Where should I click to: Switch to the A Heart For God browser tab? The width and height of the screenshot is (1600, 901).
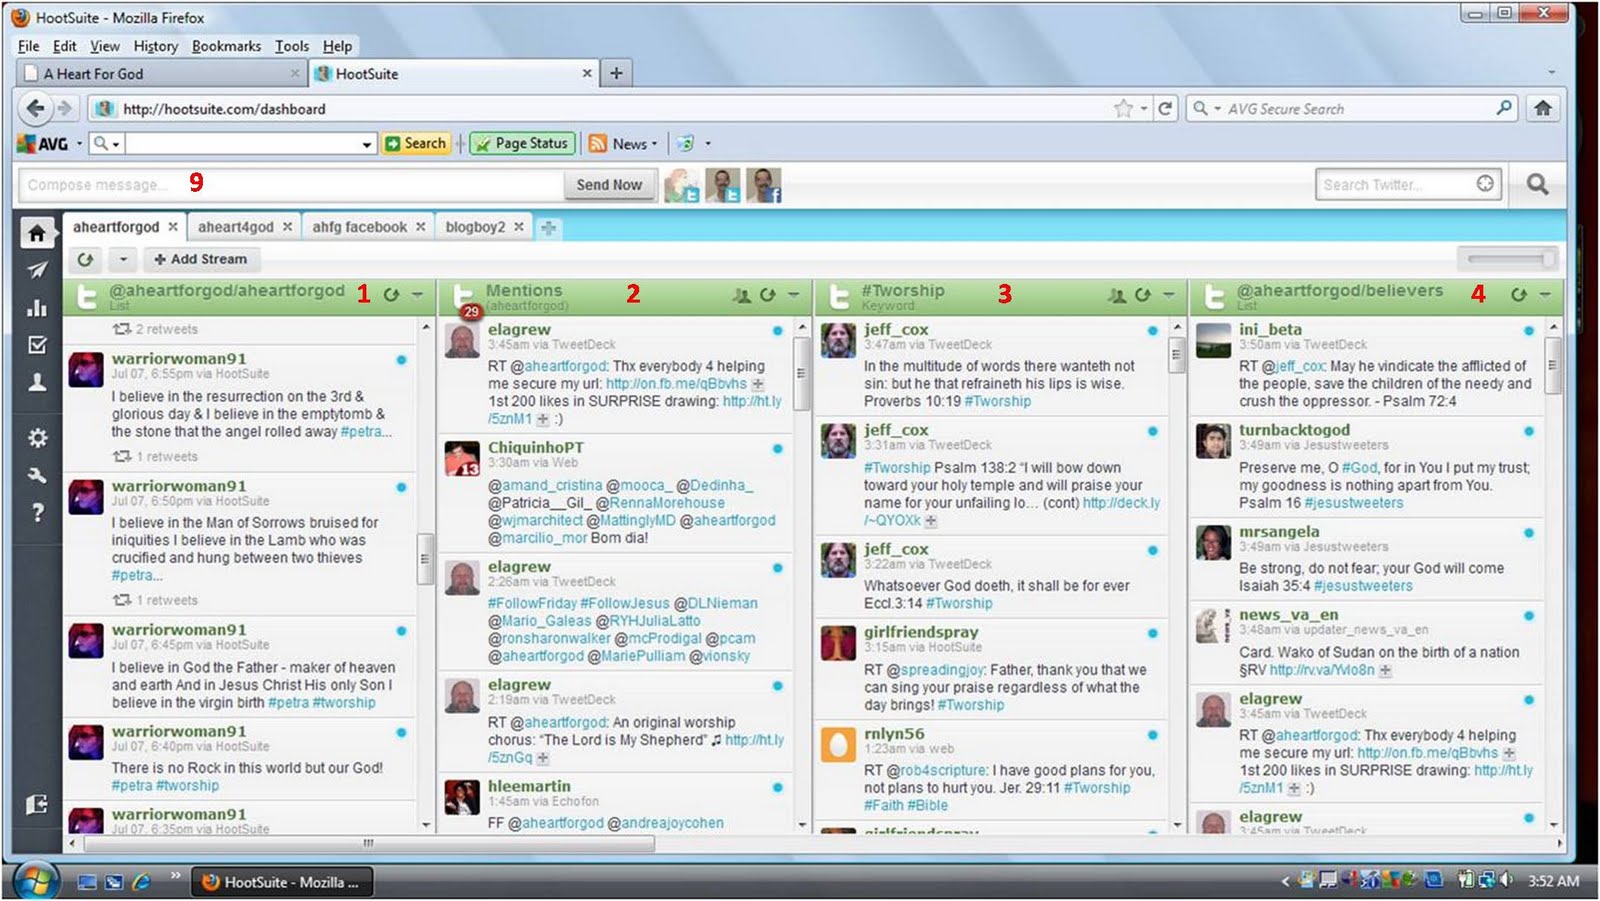[160, 73]
